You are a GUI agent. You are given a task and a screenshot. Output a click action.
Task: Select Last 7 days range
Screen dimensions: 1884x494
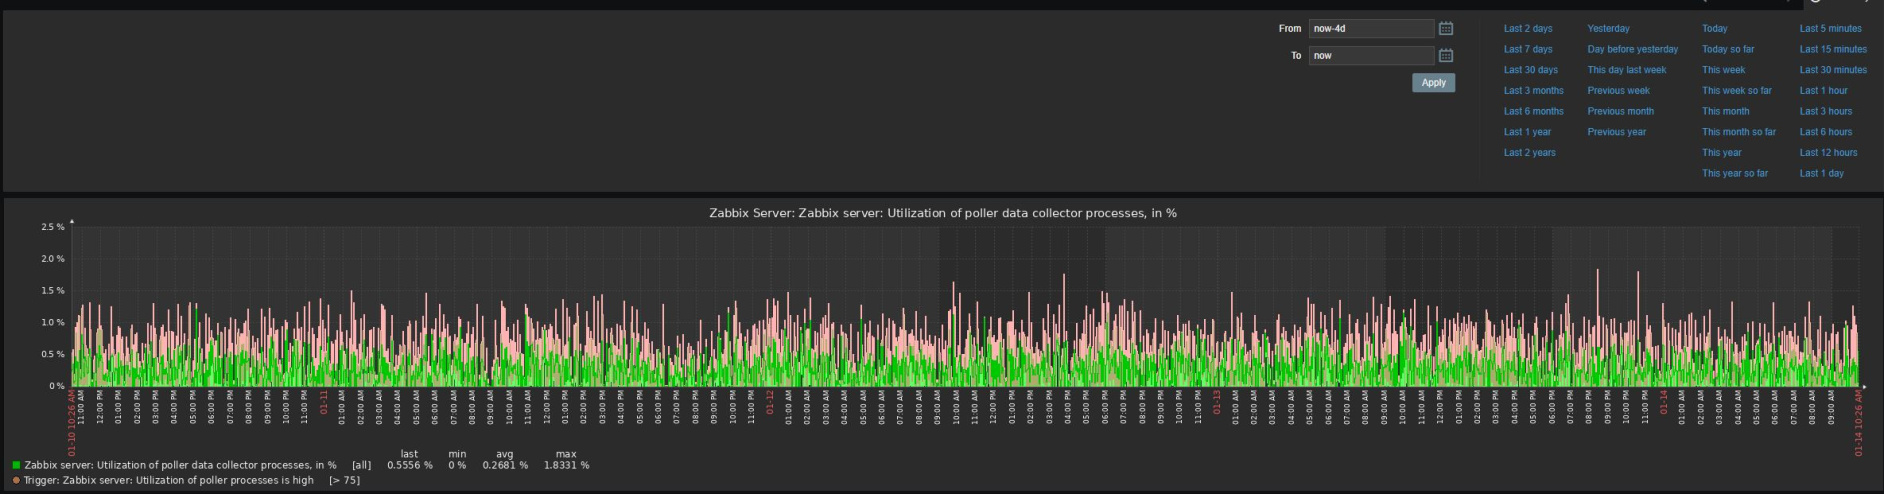point(1528,49)
